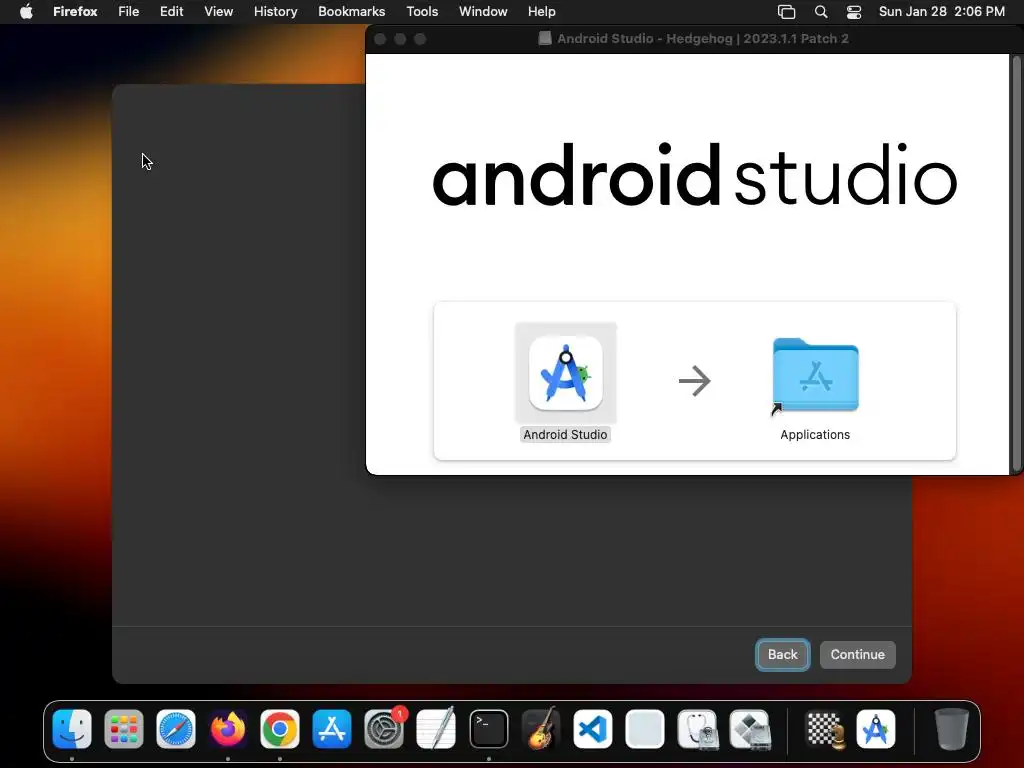The height and width of the screenshot is (768, 1024).
Task: Open Launchpad from the Dock
Action: pyautogui.click(x=123, y=729)
